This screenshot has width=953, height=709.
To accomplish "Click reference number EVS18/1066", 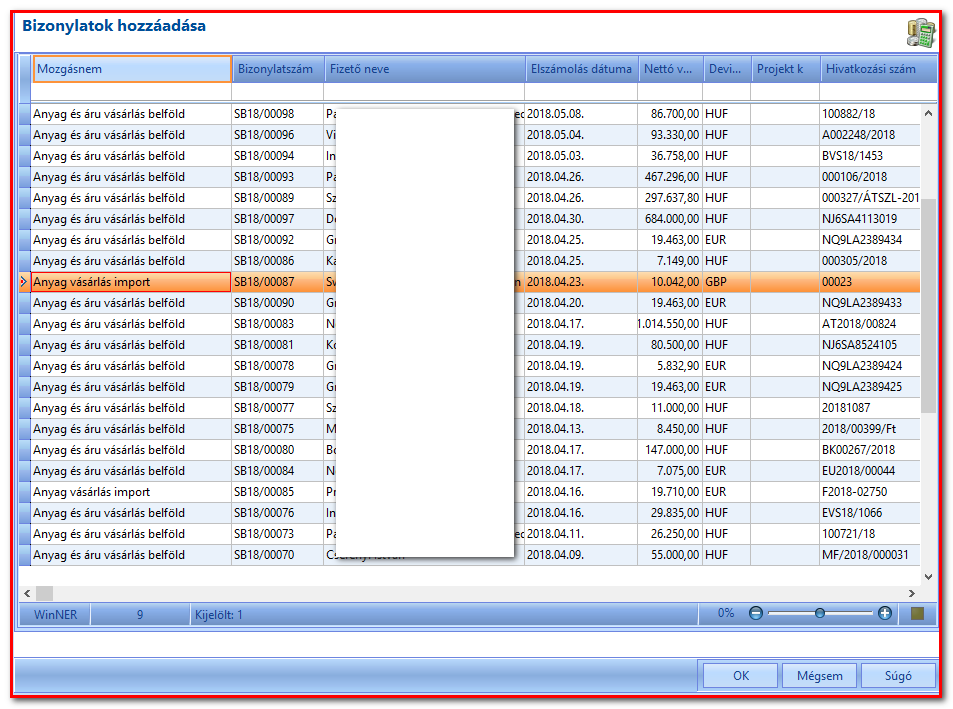I will 870,513.
